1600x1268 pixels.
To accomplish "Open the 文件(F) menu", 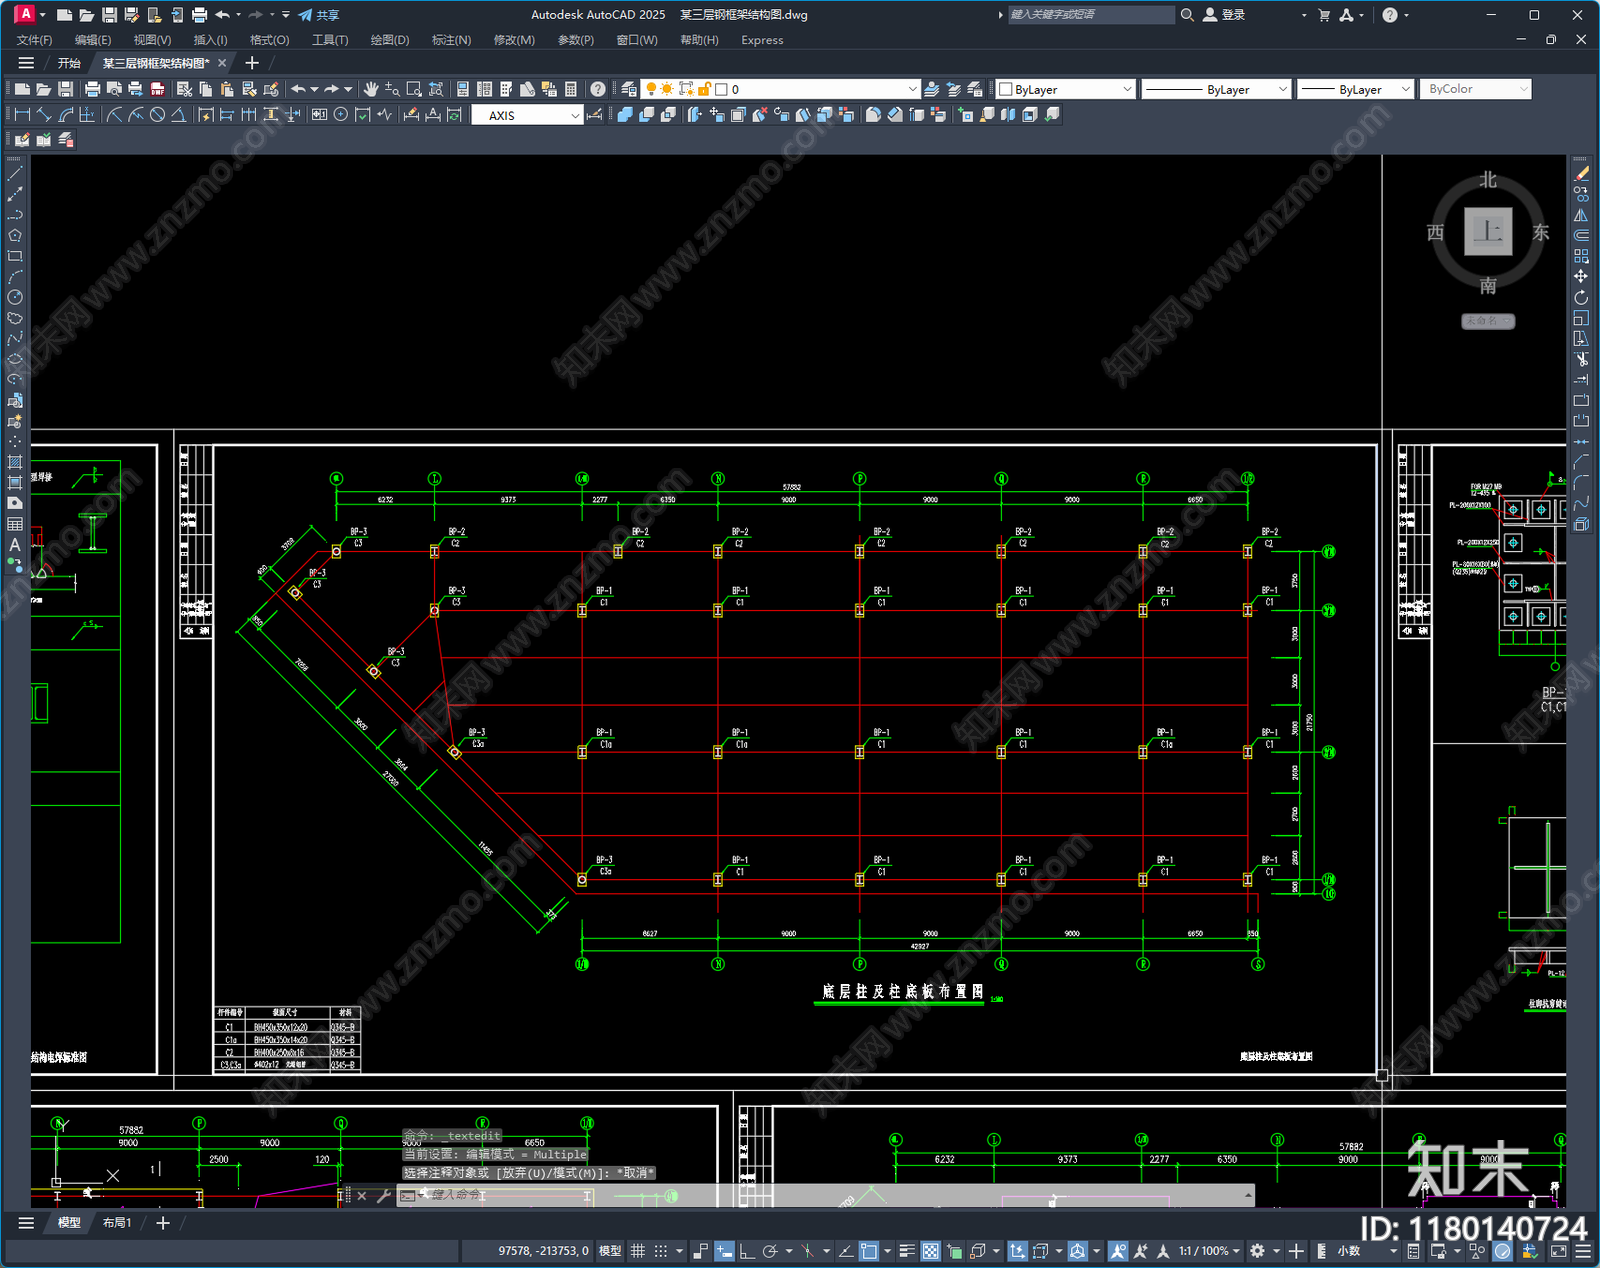I will pyautogui.click(x=34, y=40).
